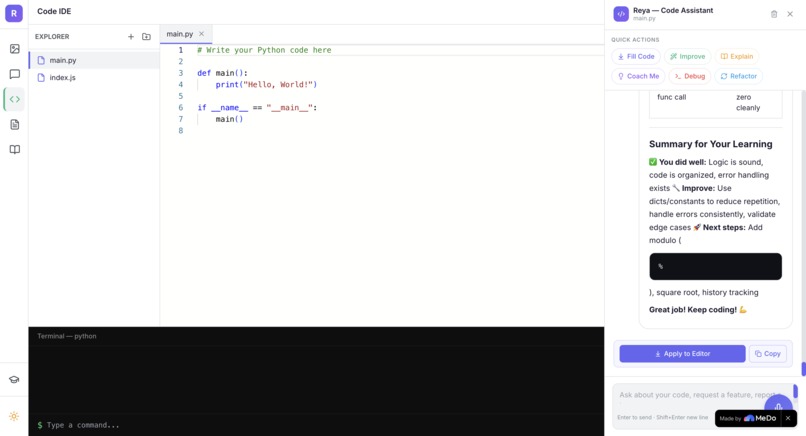Switch to the main.py editor tab
The width and height of the screenshot is (806, 436).
[179, 34]
